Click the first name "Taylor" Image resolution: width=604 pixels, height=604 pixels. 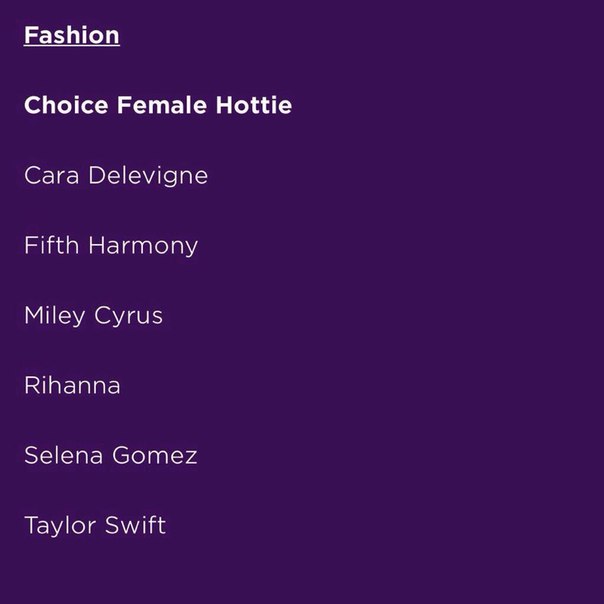click(58, 526)
